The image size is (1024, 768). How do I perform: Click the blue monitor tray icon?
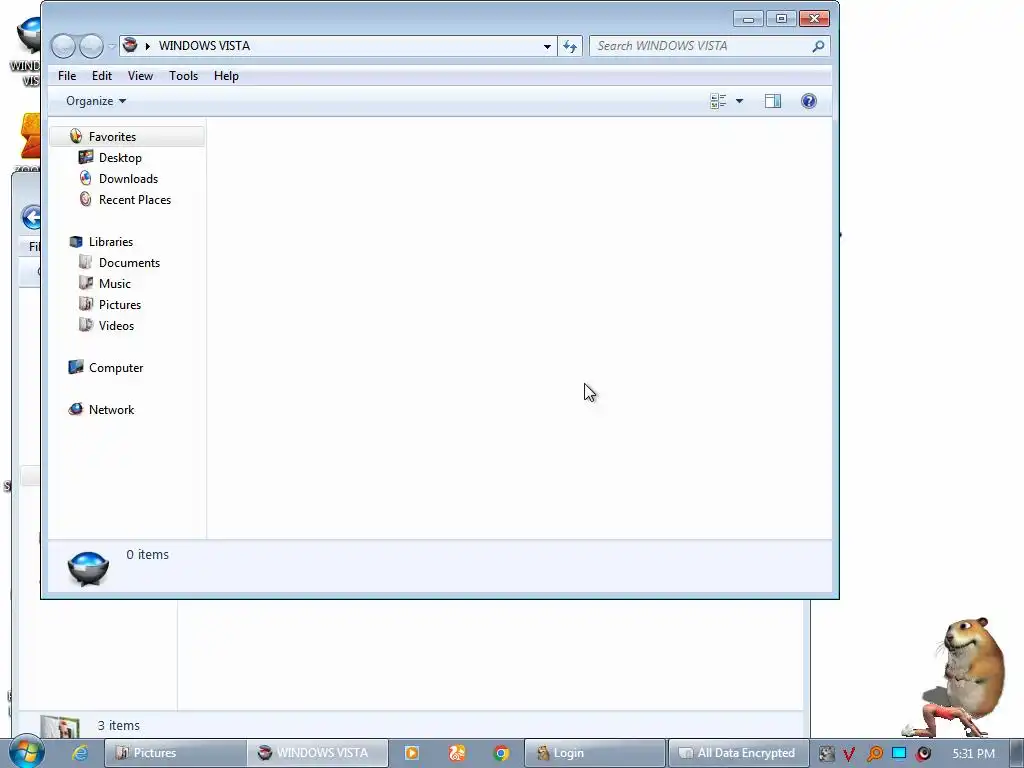(x=899, y=753)
